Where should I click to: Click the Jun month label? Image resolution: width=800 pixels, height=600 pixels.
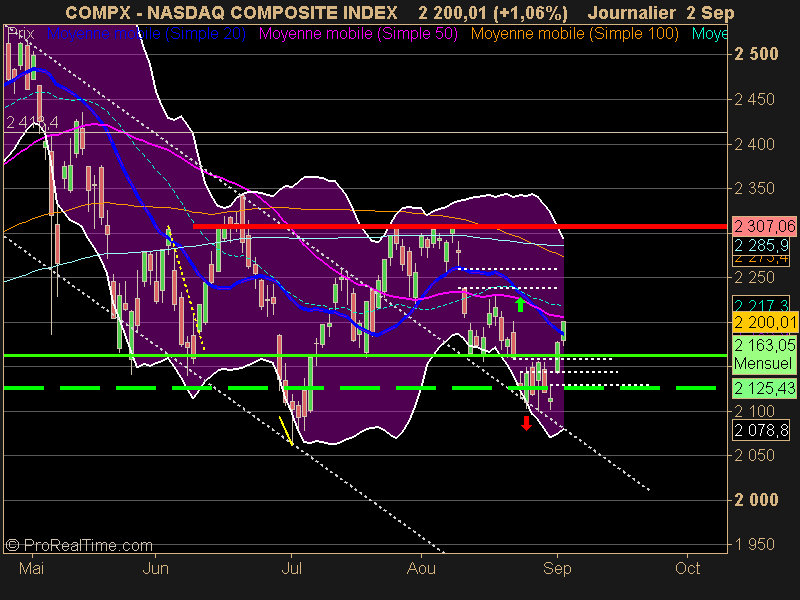tap(156, 568)
